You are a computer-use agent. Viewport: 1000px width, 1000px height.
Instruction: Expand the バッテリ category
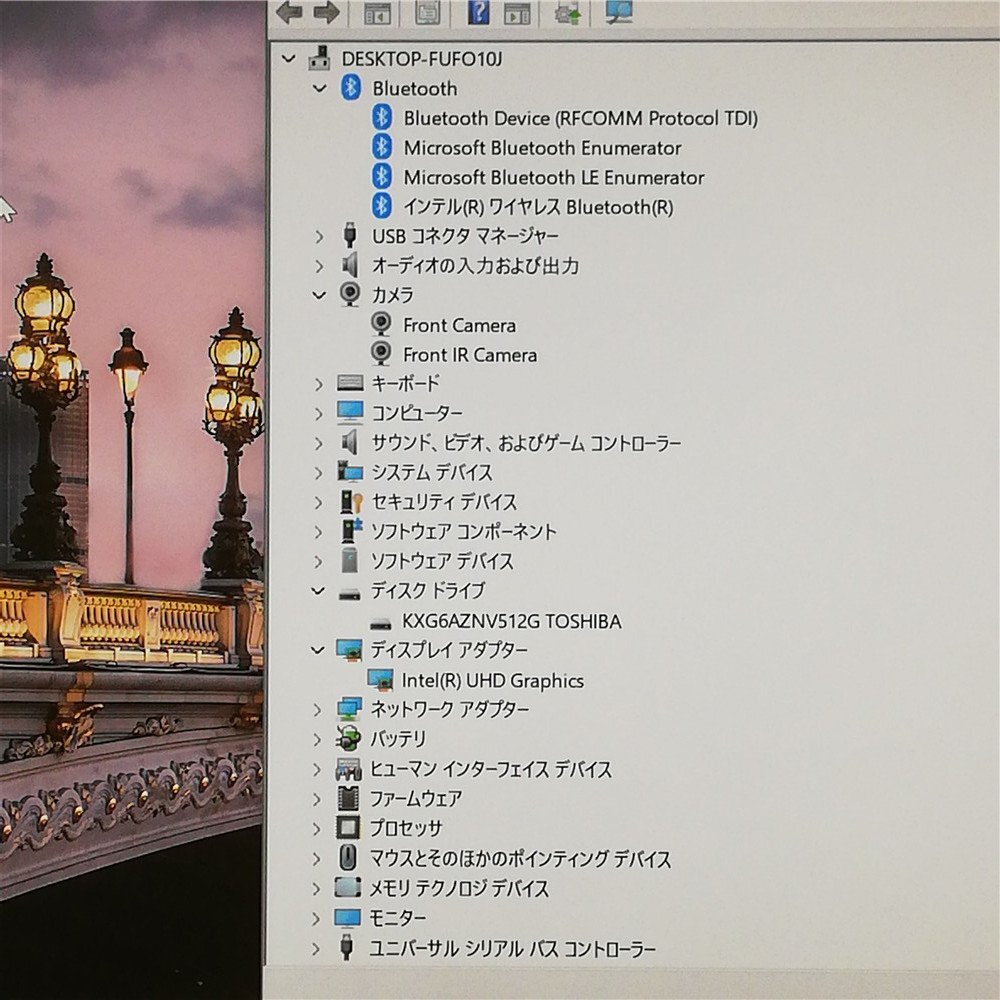coord(318,739)
